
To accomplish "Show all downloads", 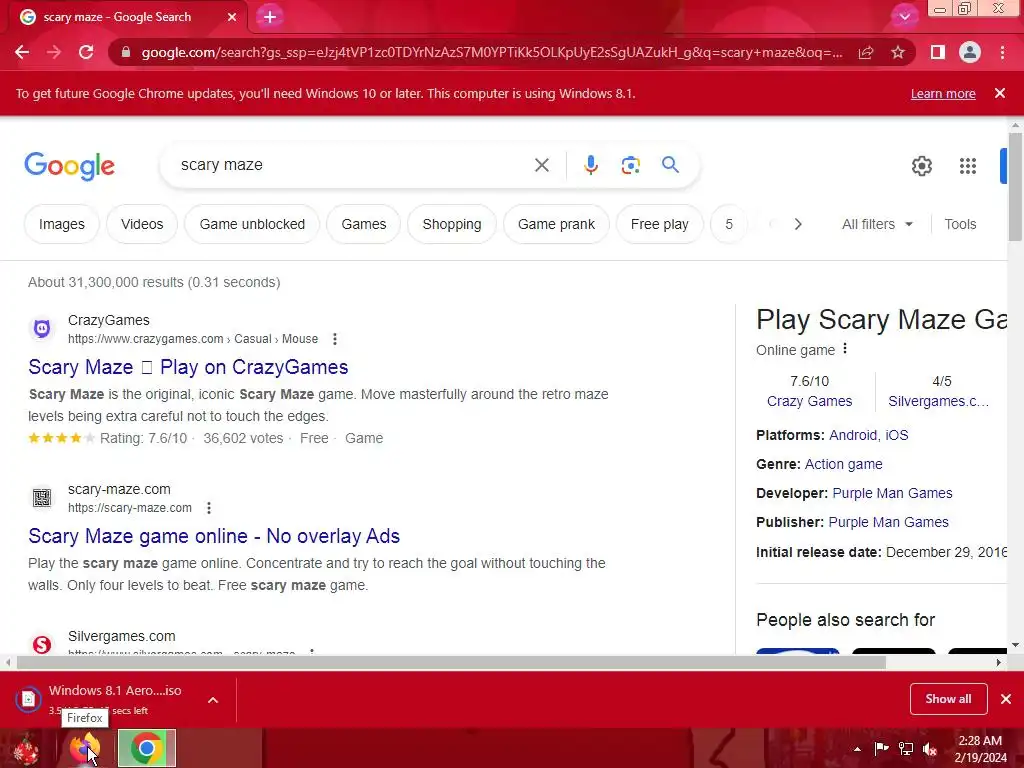I will coord(948,699).
